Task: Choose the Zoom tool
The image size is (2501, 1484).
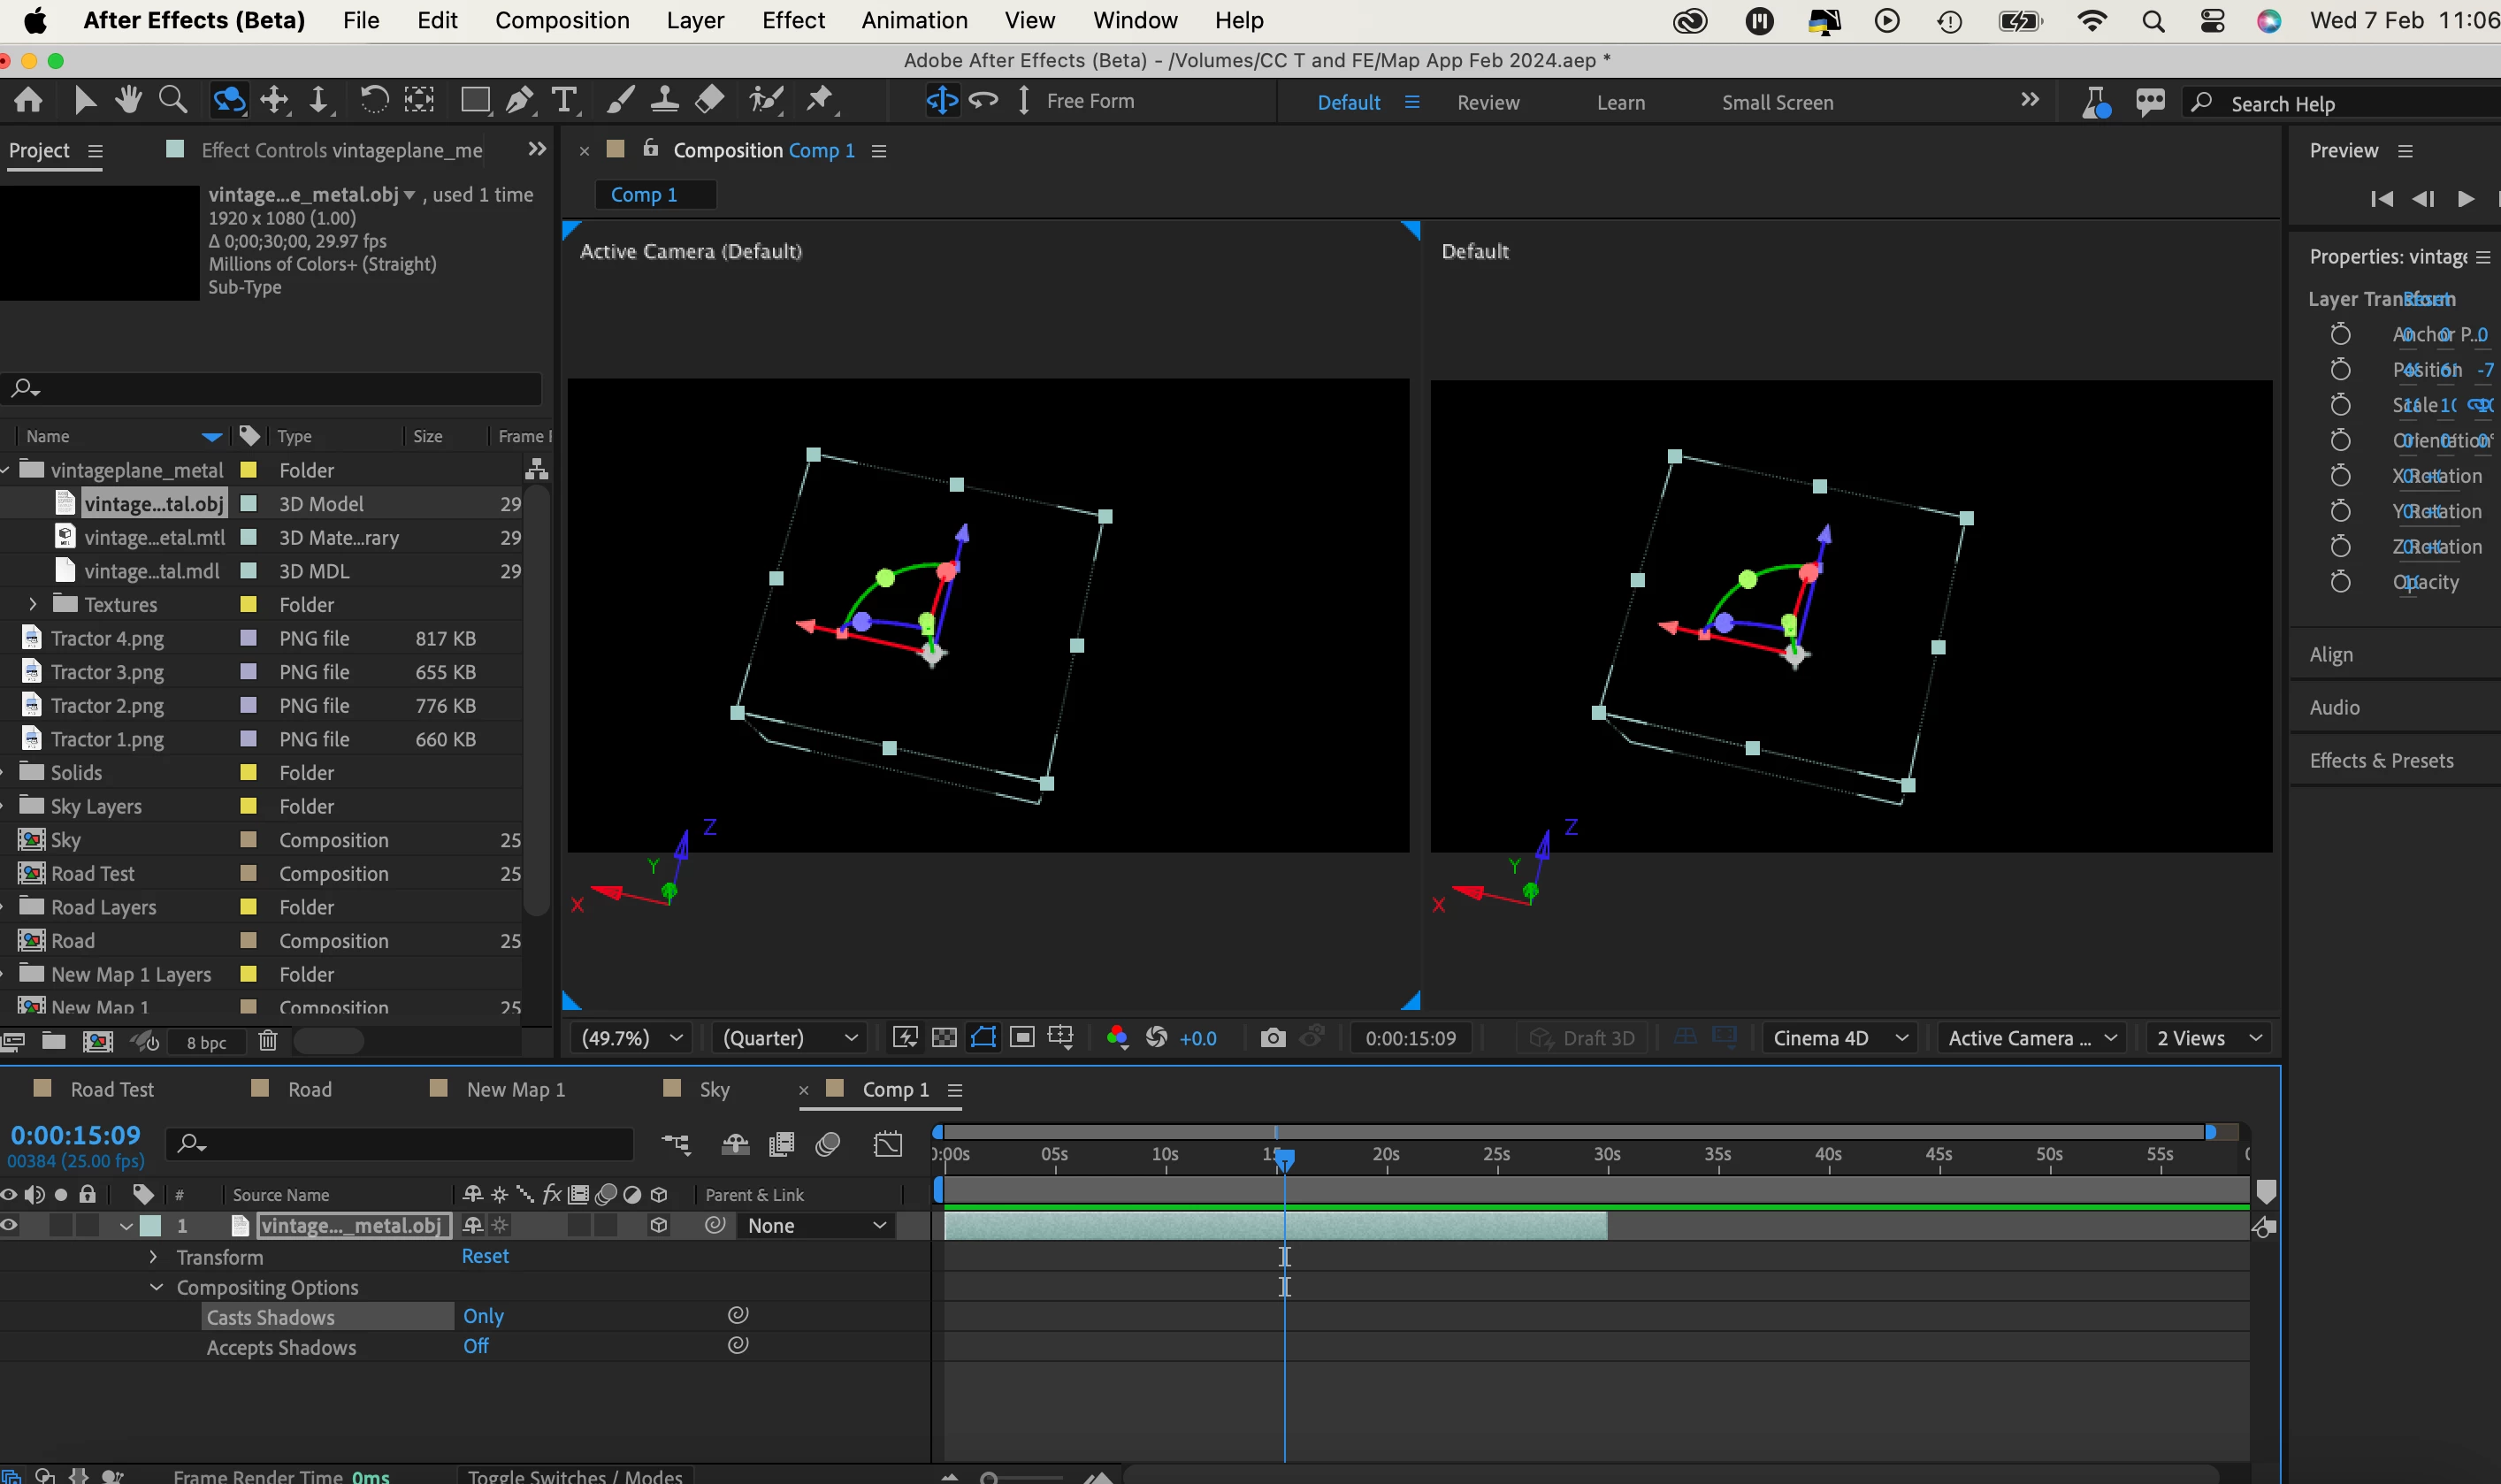Action: click(173, 100)
